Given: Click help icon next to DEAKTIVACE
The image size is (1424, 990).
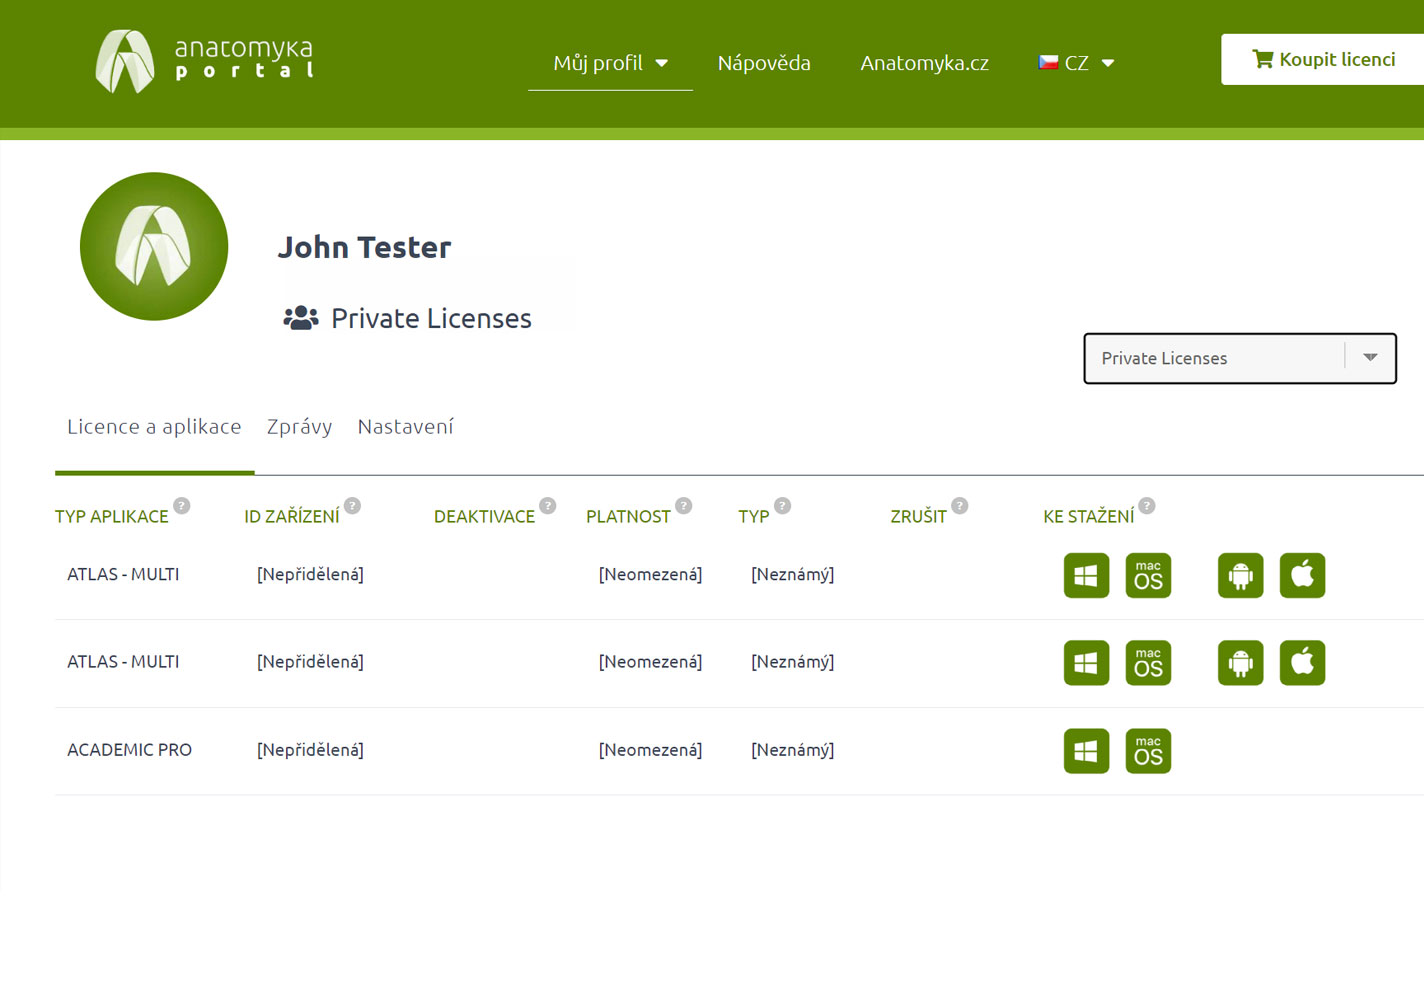Looking at the screenshot, I should tap(548, 506).
